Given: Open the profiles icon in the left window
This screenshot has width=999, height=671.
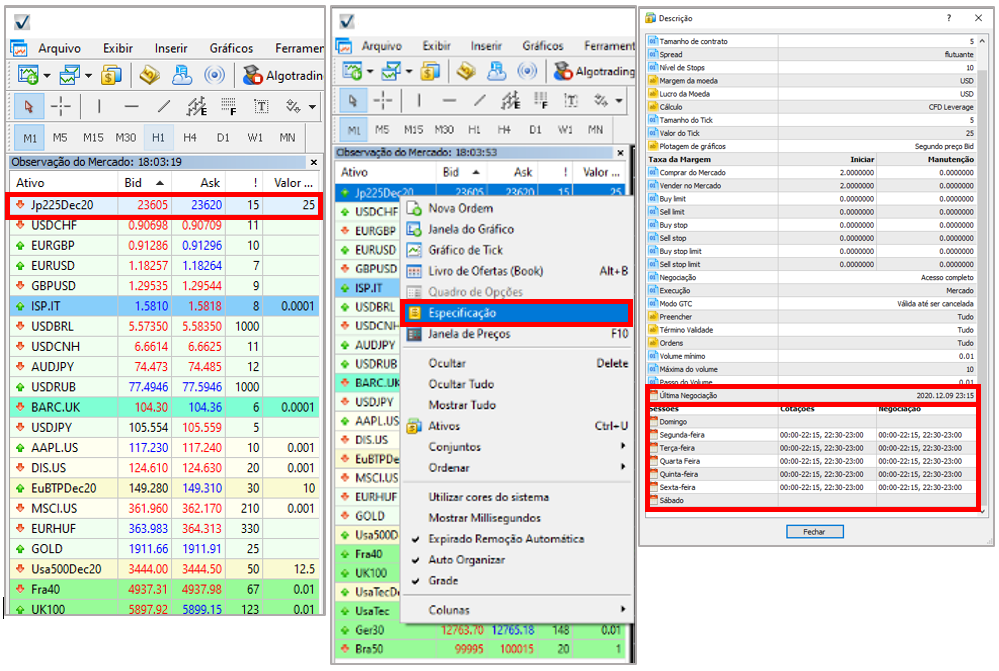Looking at the screenshot, I should click(69, 75).
